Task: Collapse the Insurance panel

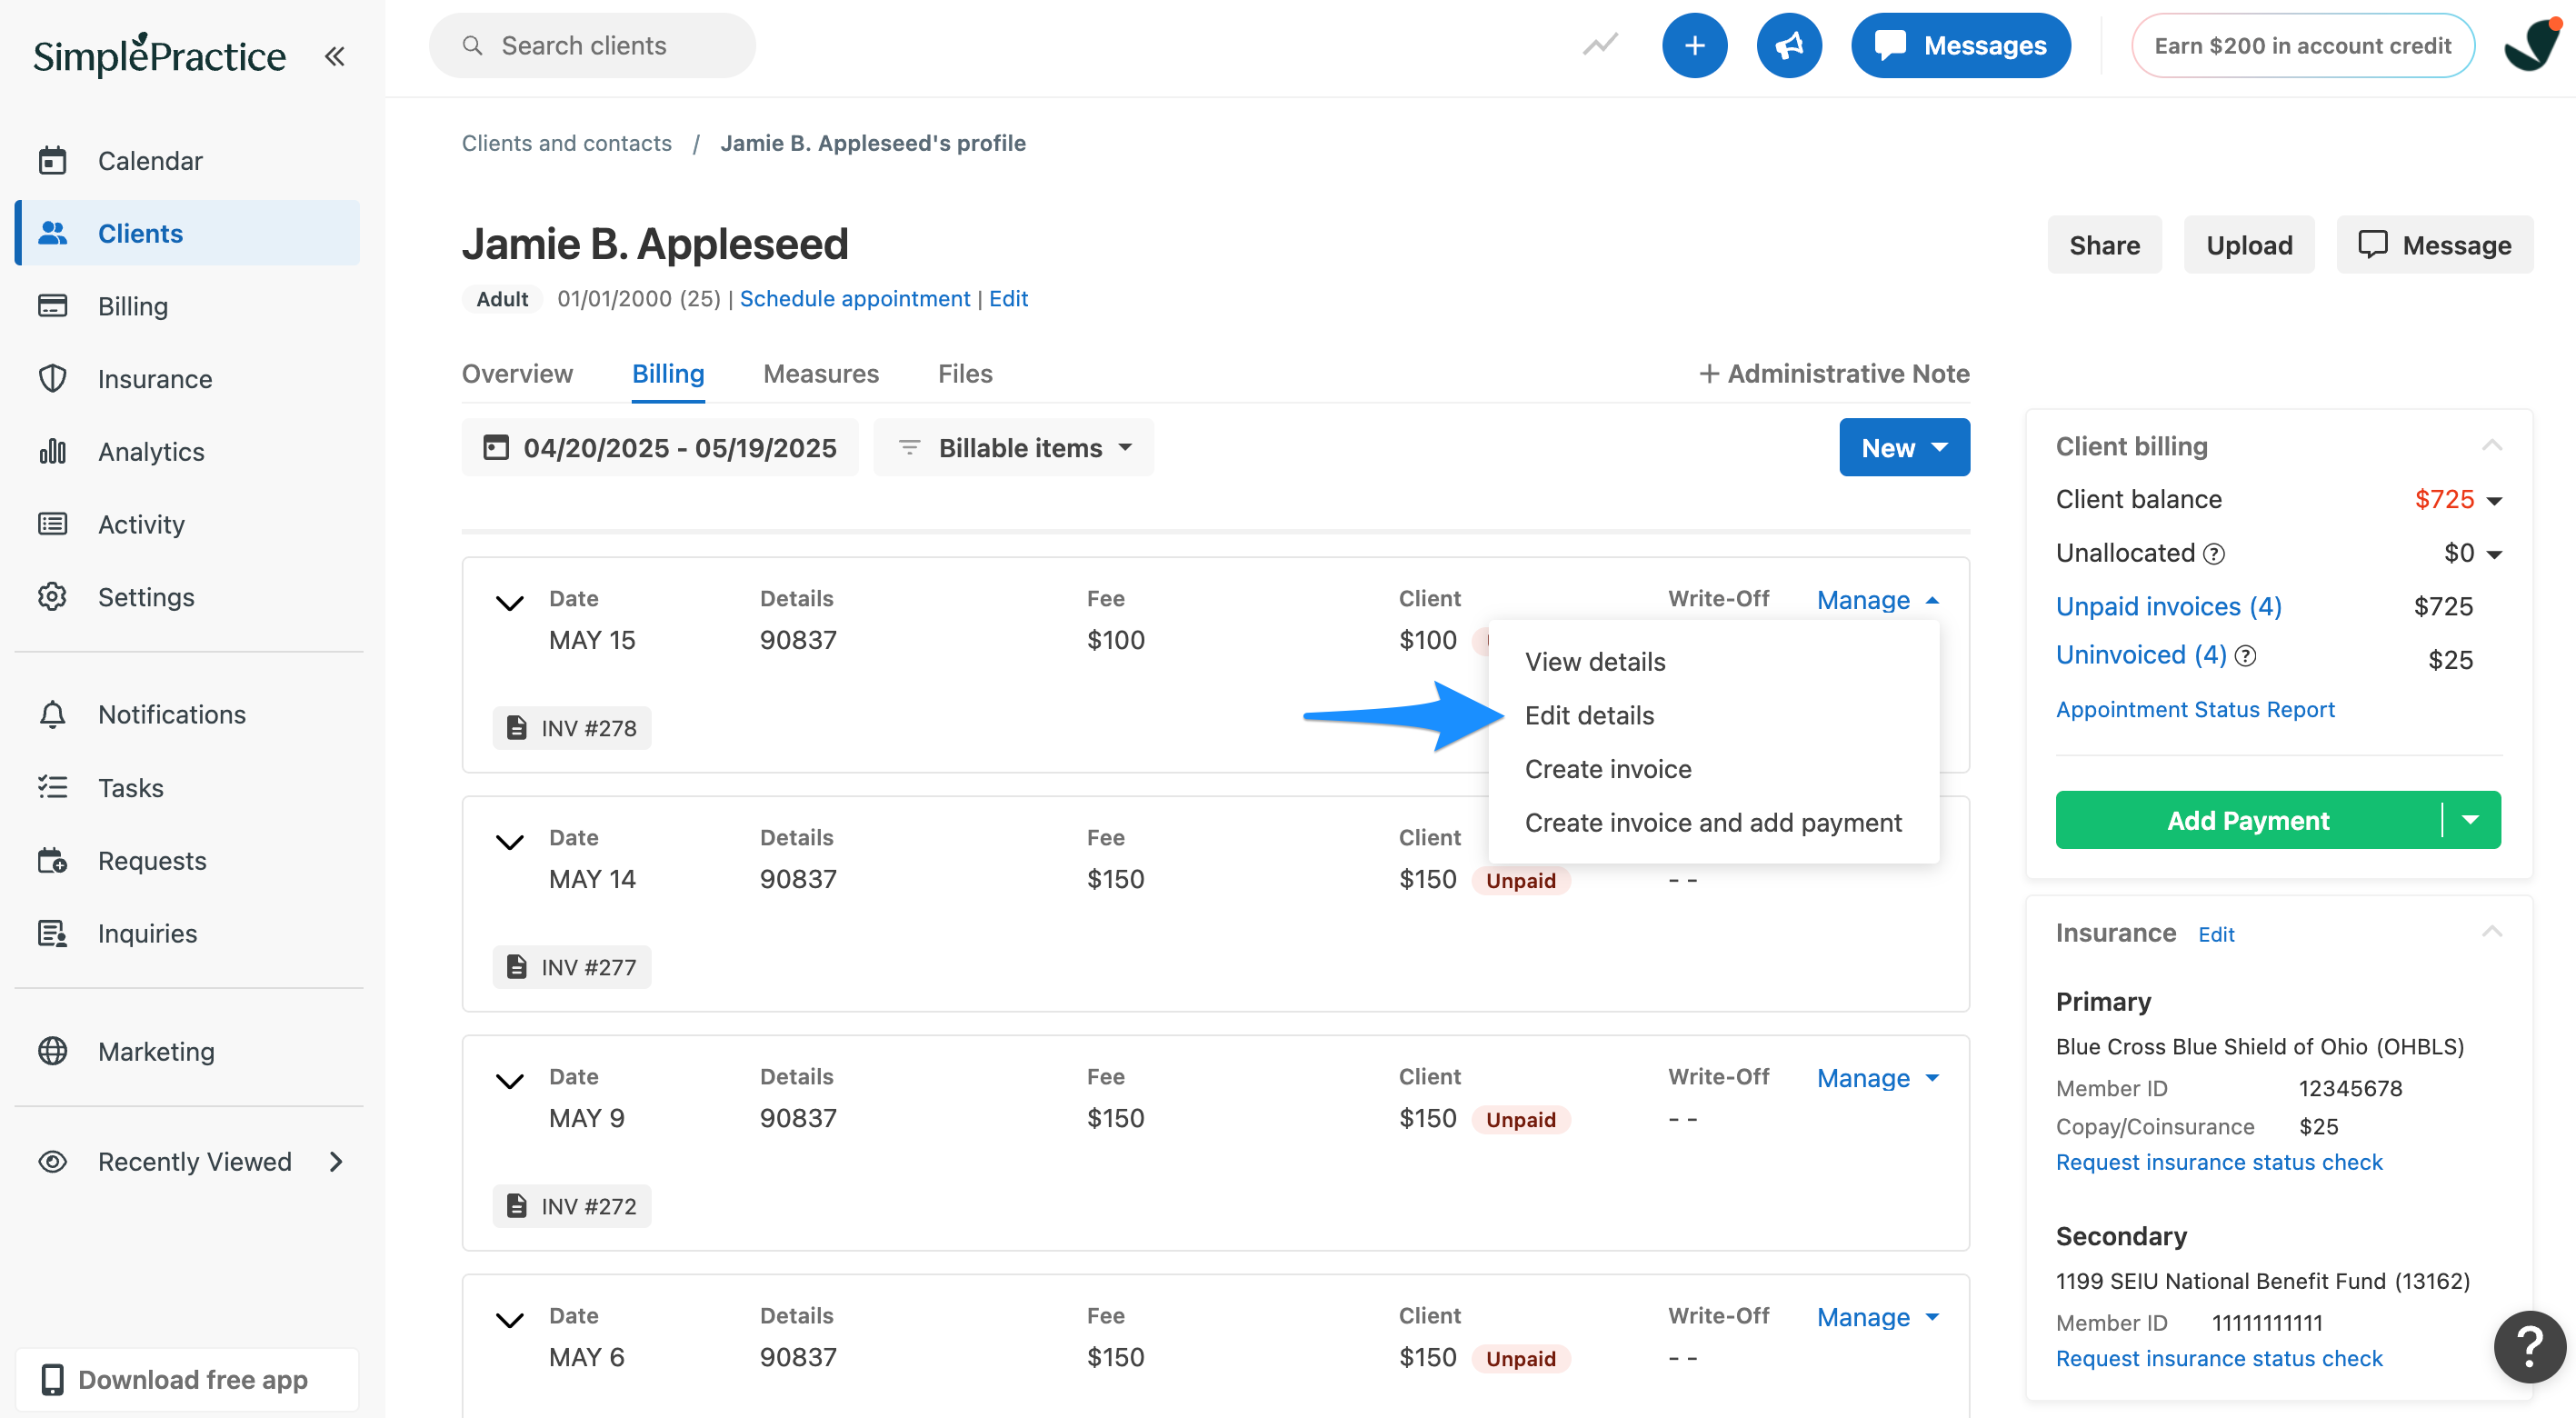Action: 2491,932
